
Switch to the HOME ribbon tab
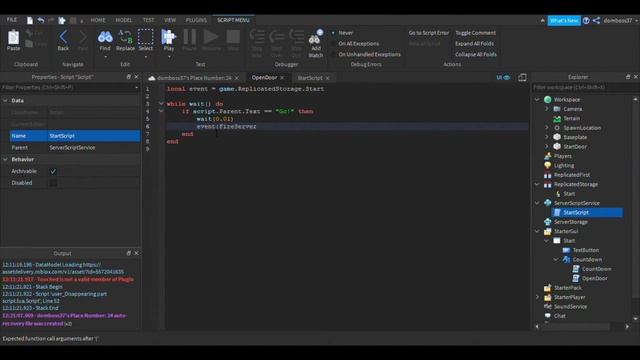tap(98, 20)
